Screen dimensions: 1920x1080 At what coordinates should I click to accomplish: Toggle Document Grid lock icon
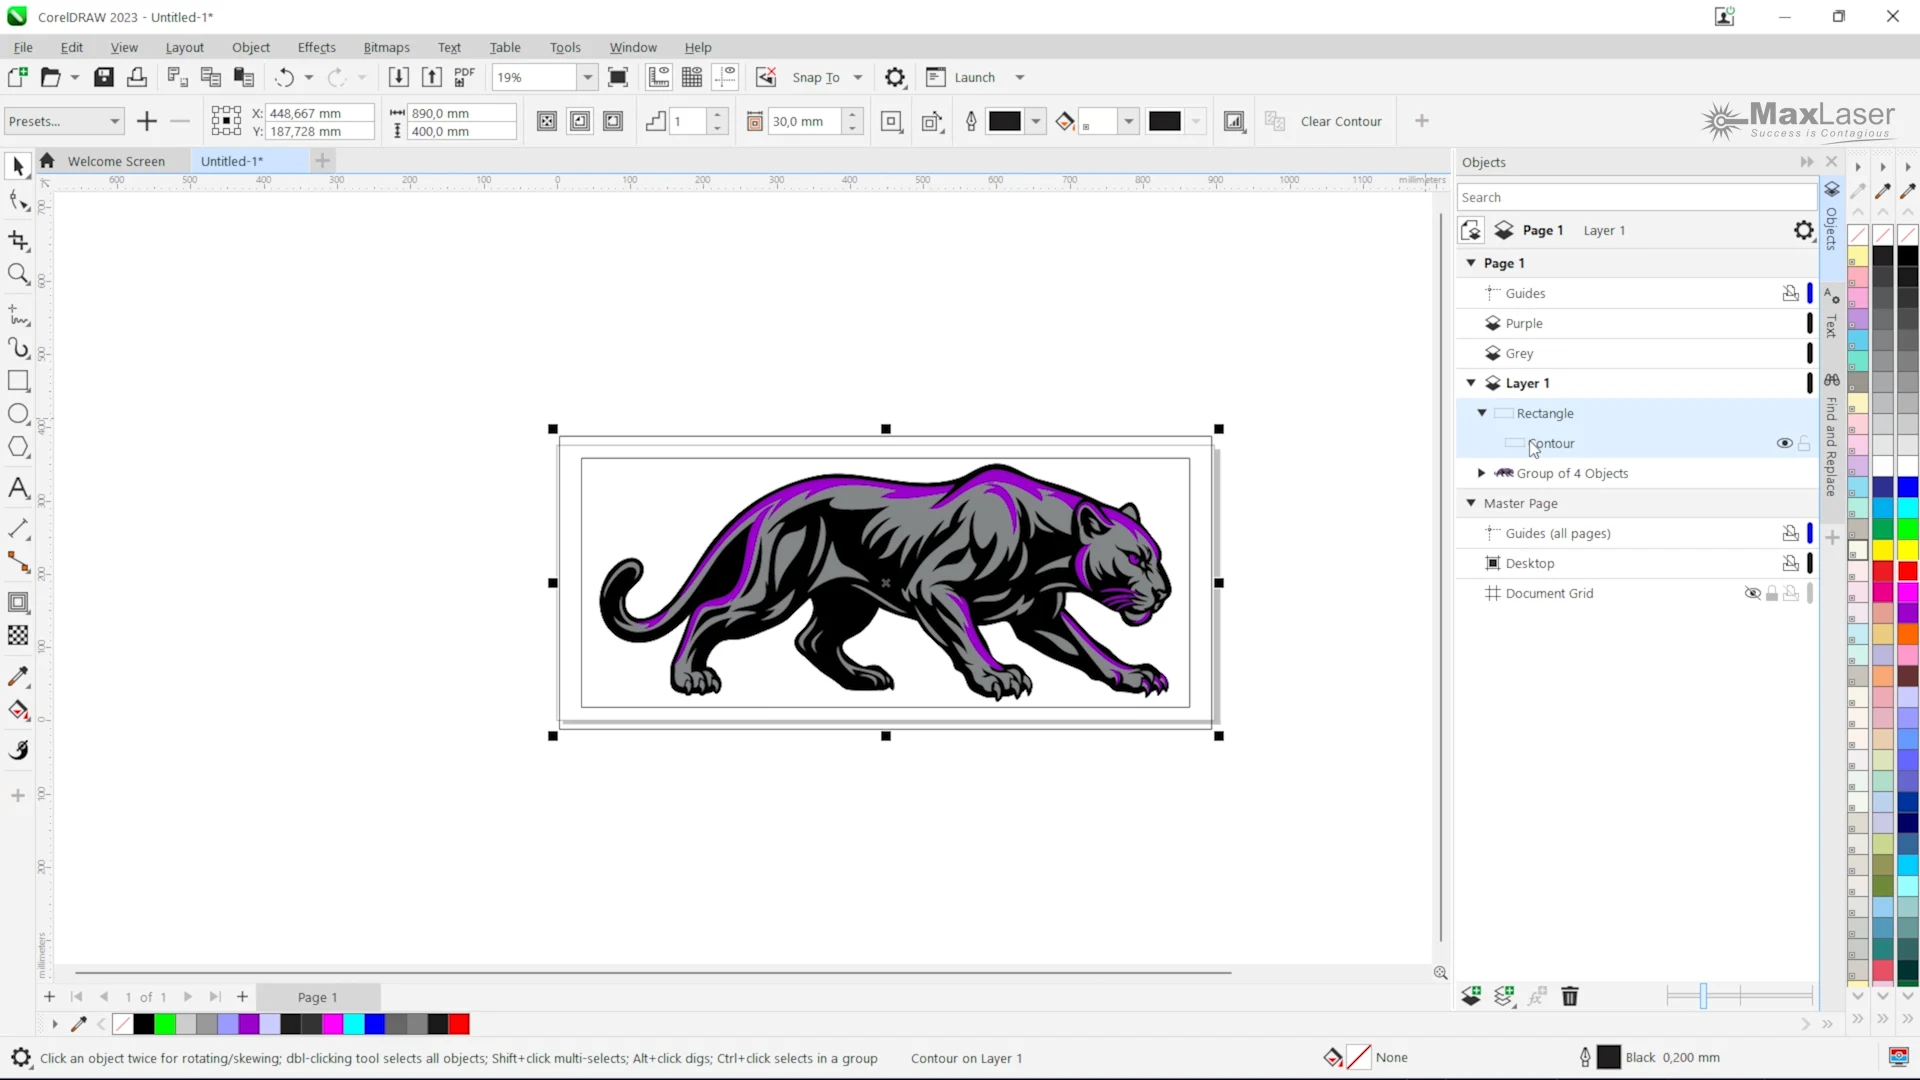[1772, 593]
